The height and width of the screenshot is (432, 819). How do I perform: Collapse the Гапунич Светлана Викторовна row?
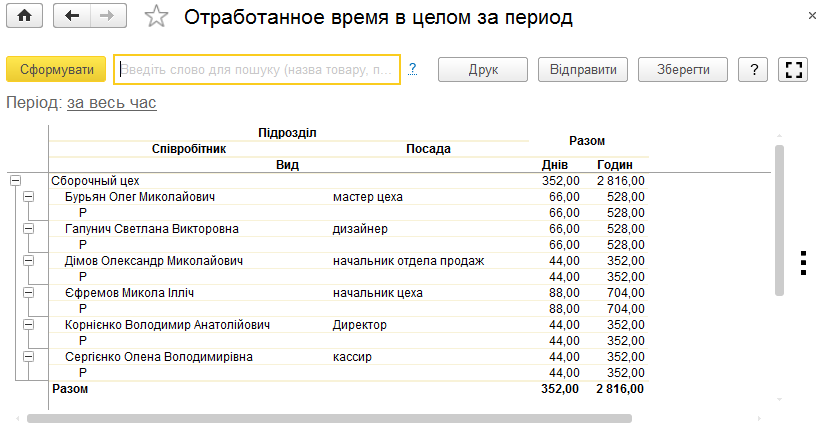[x=29, y=229]
